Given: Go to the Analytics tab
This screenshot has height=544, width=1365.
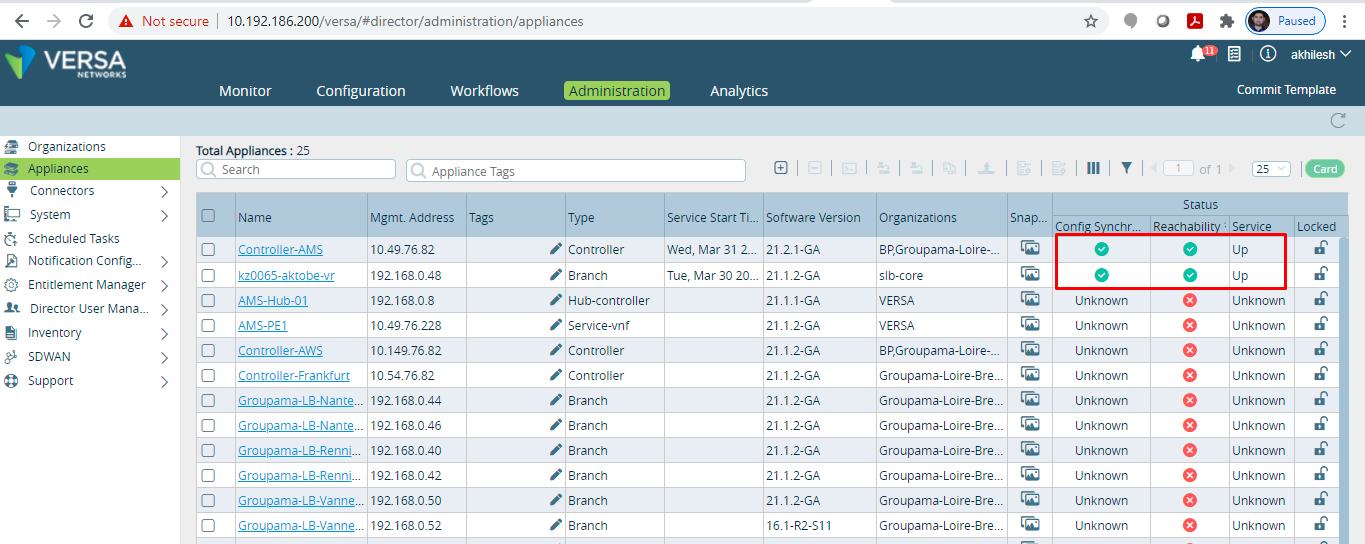Looking at the screenshot, I should pyautogui.click(x=739, y=91).
